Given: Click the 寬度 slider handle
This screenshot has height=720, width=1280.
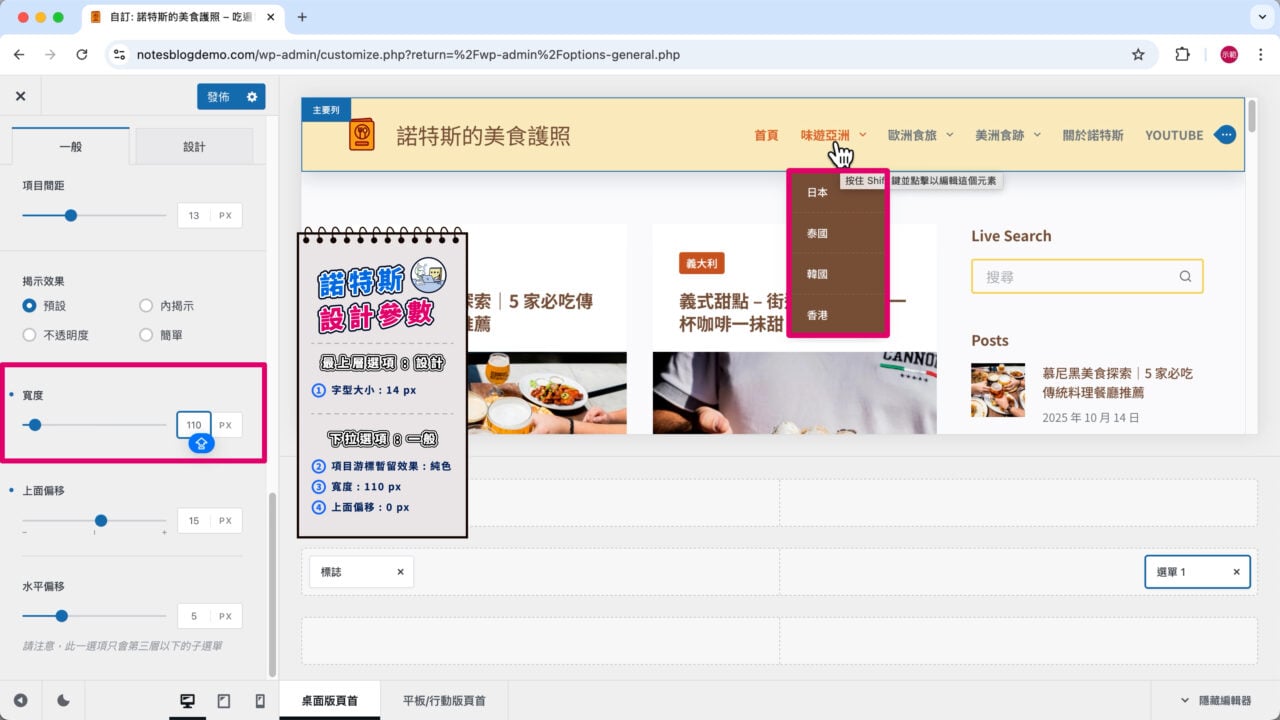Looking at the screenshot, I should click(35, 424).
